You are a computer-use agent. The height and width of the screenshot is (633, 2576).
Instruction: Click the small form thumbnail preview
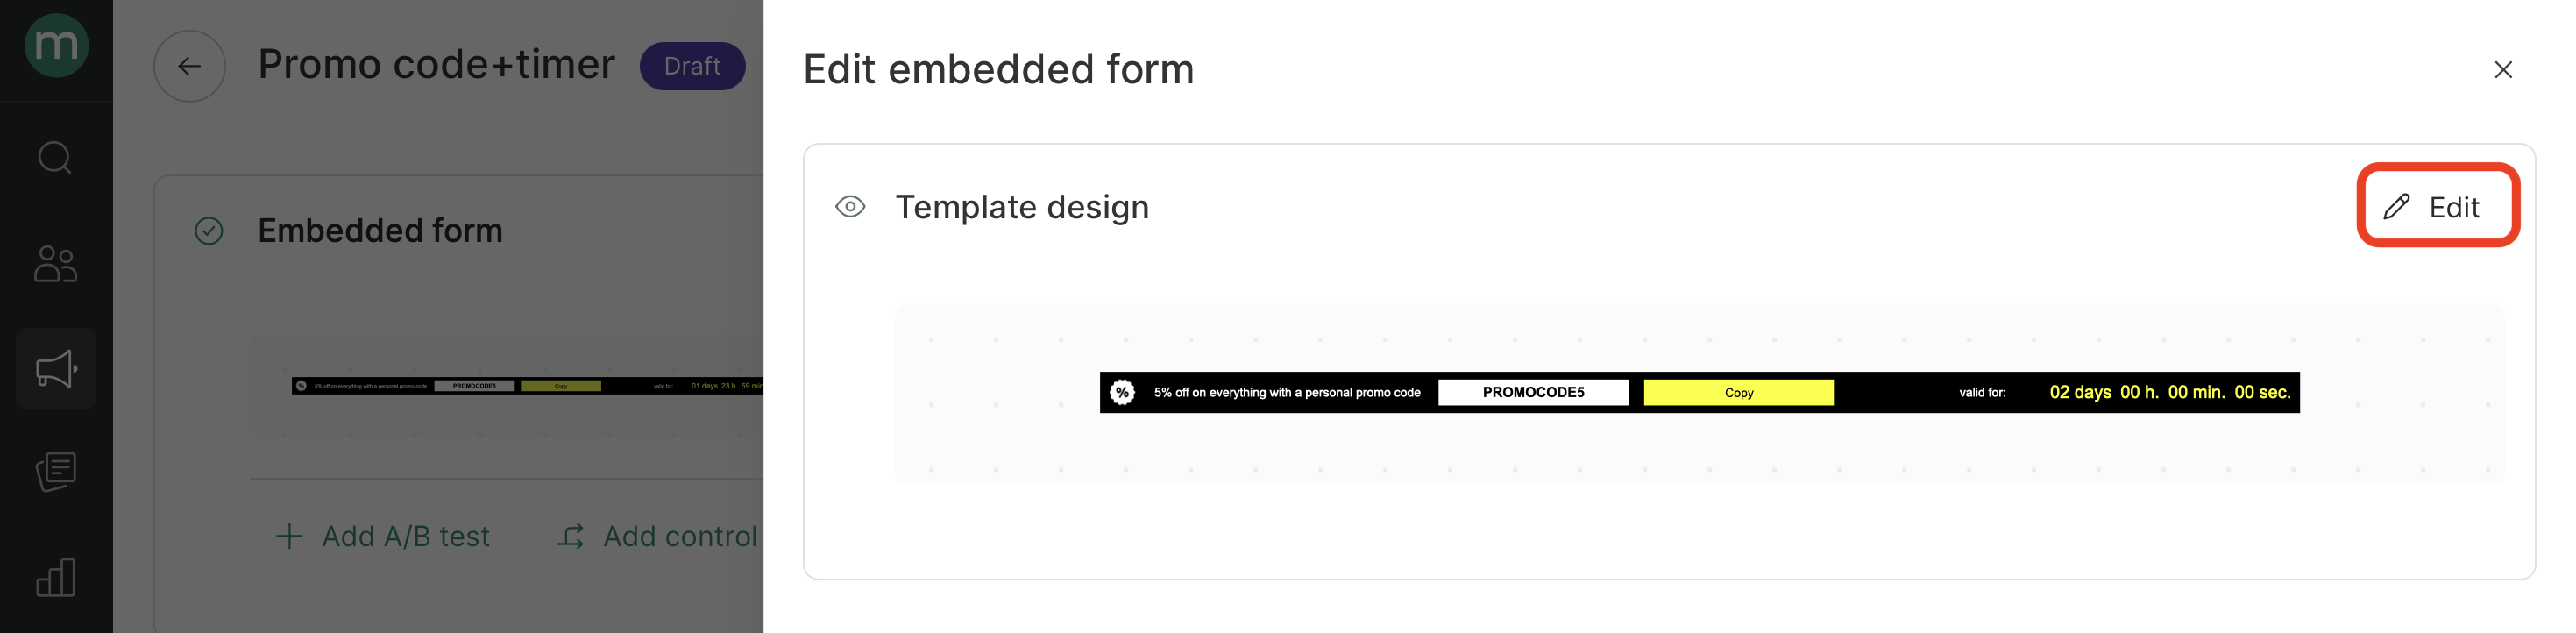point(526,386)
